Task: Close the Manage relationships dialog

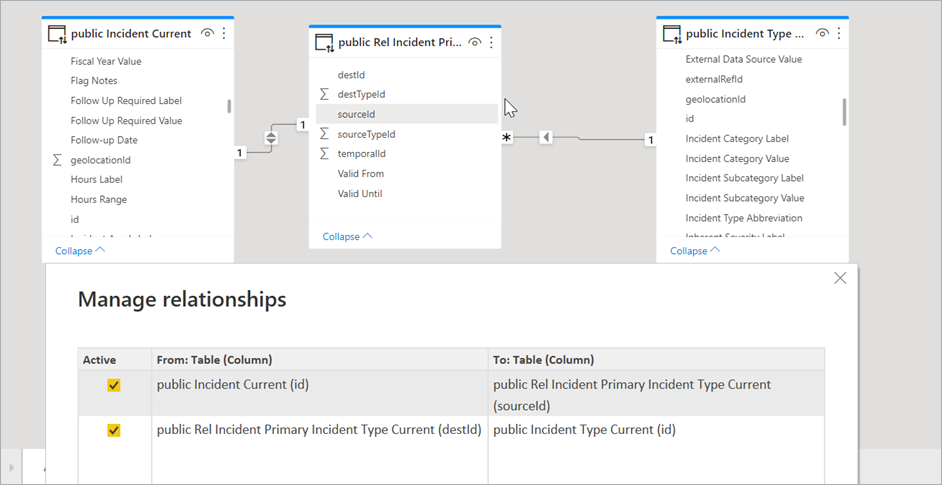Action: pyautogui.click(x=840, y=278)
